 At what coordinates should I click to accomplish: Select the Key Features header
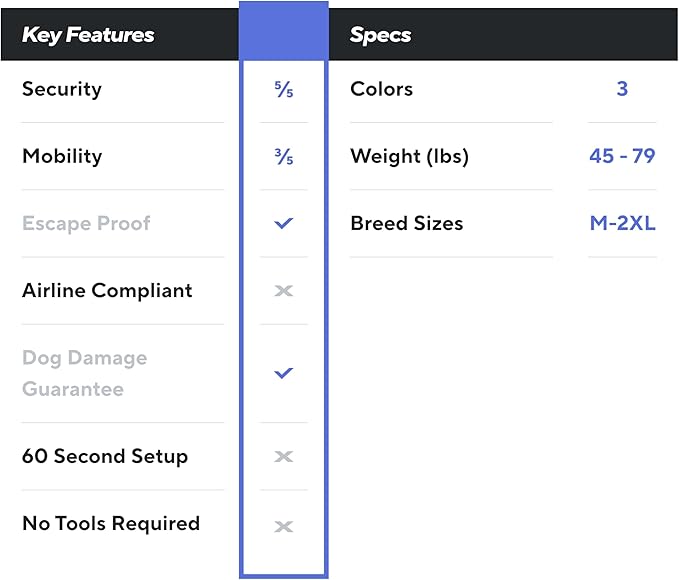coord(88,35)
